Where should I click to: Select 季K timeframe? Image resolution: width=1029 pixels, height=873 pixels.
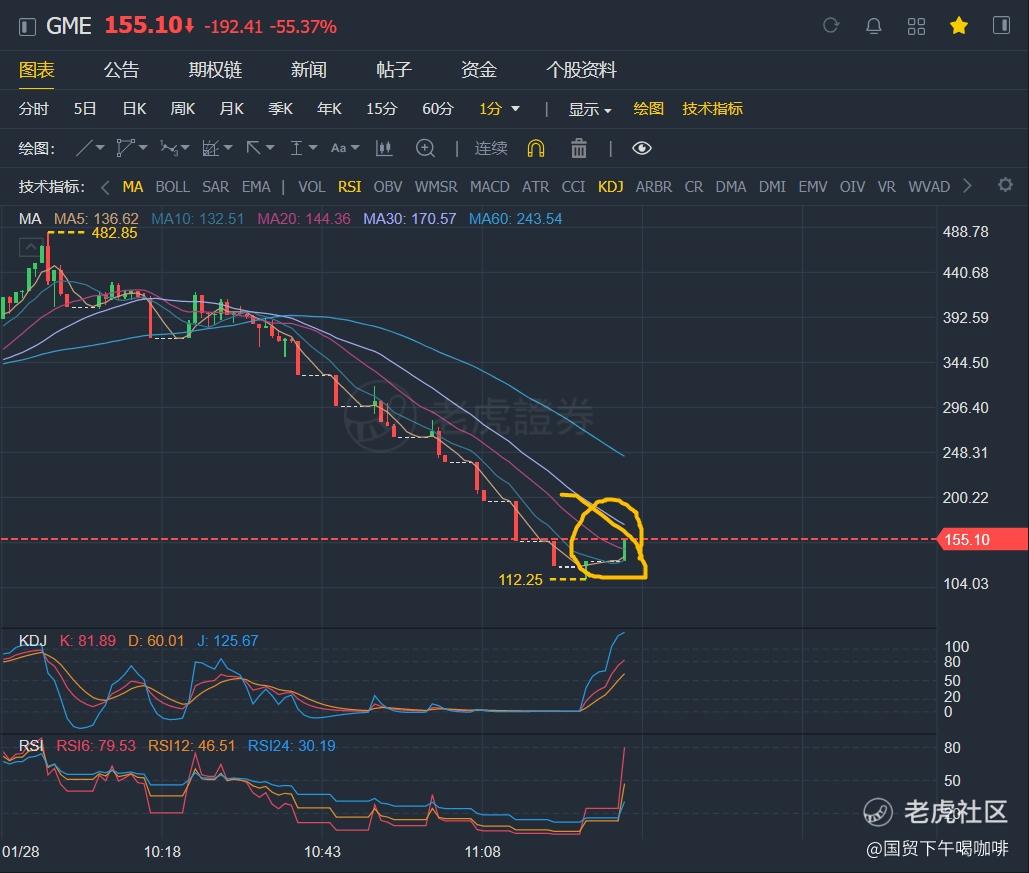tap(280, 108)
